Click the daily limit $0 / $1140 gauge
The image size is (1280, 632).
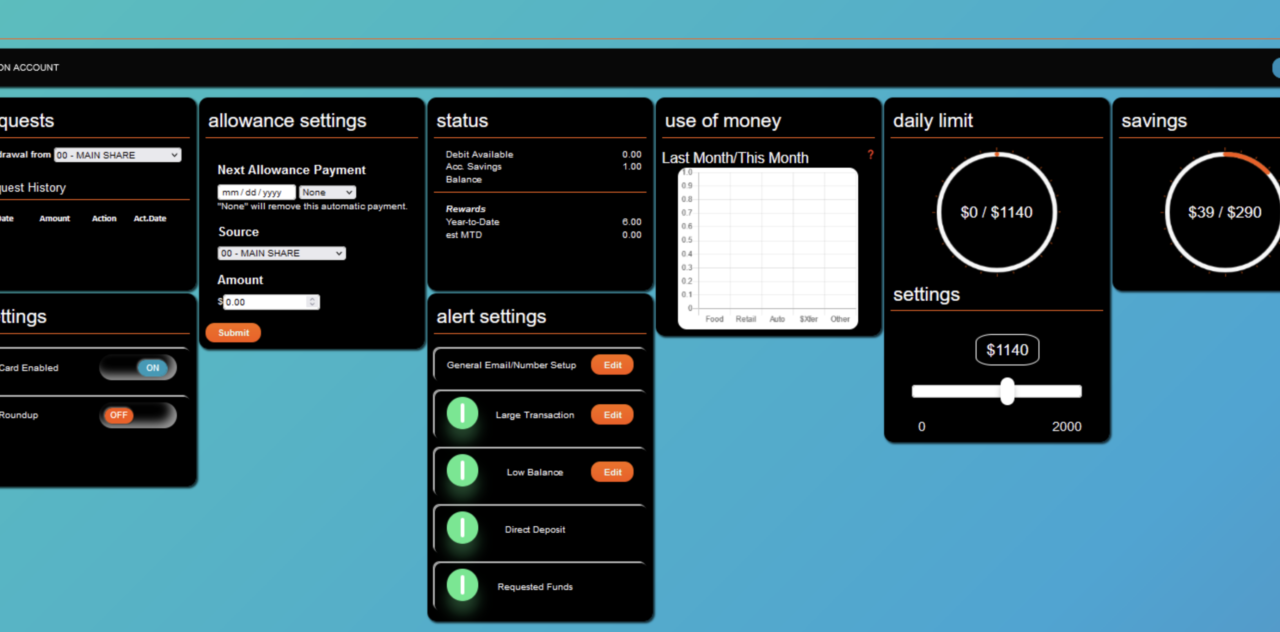(x=996, y=212)
